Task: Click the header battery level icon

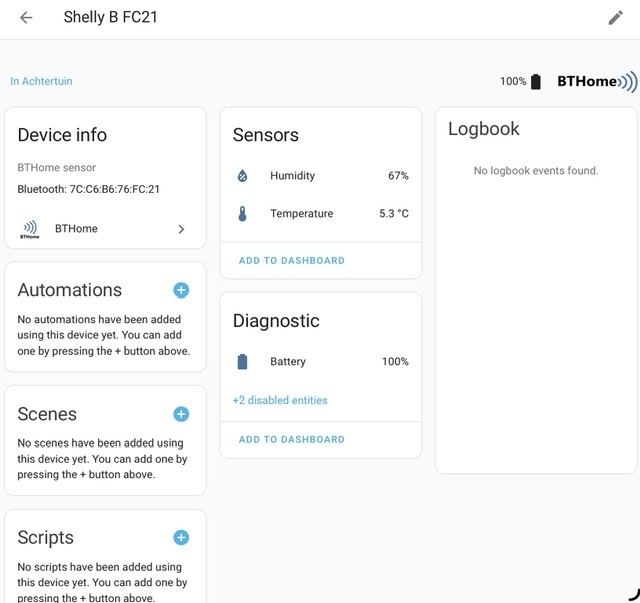Action: [x=536, y=82]
